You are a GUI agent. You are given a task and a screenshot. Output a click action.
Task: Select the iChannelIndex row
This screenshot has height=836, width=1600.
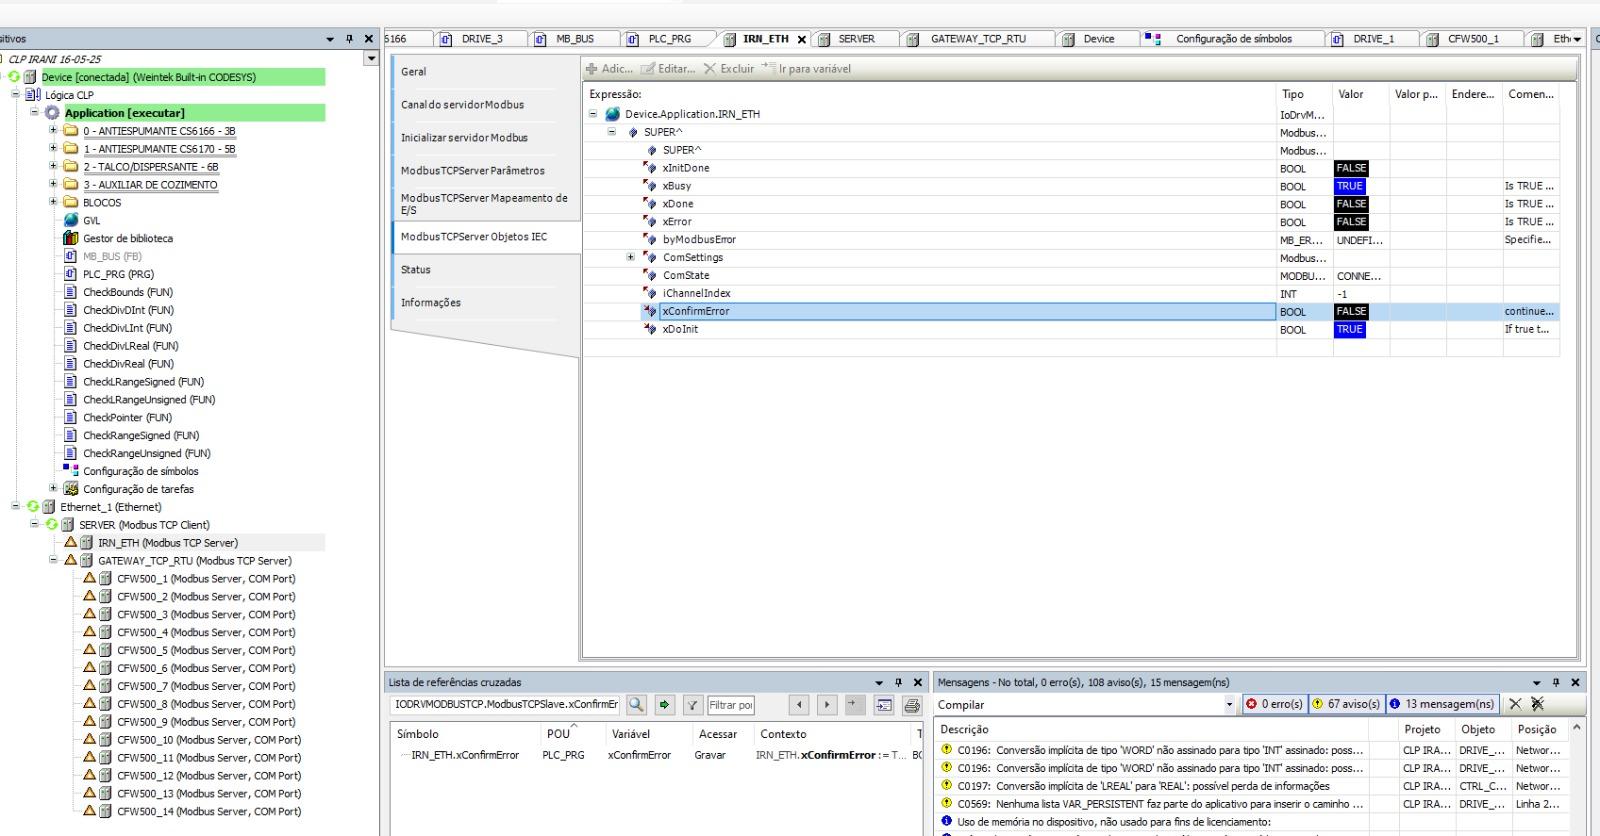(1070, 294)
